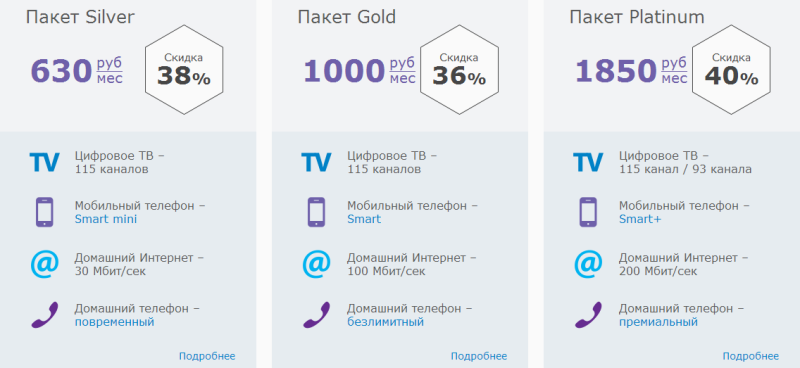Click the TV icon in Platinum package

tap(588, 162)
